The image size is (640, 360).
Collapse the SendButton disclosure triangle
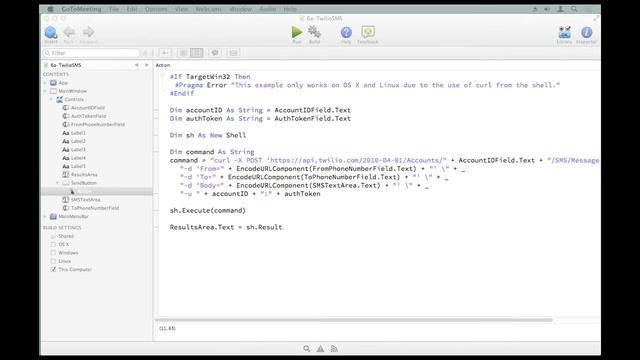(58, 183)
